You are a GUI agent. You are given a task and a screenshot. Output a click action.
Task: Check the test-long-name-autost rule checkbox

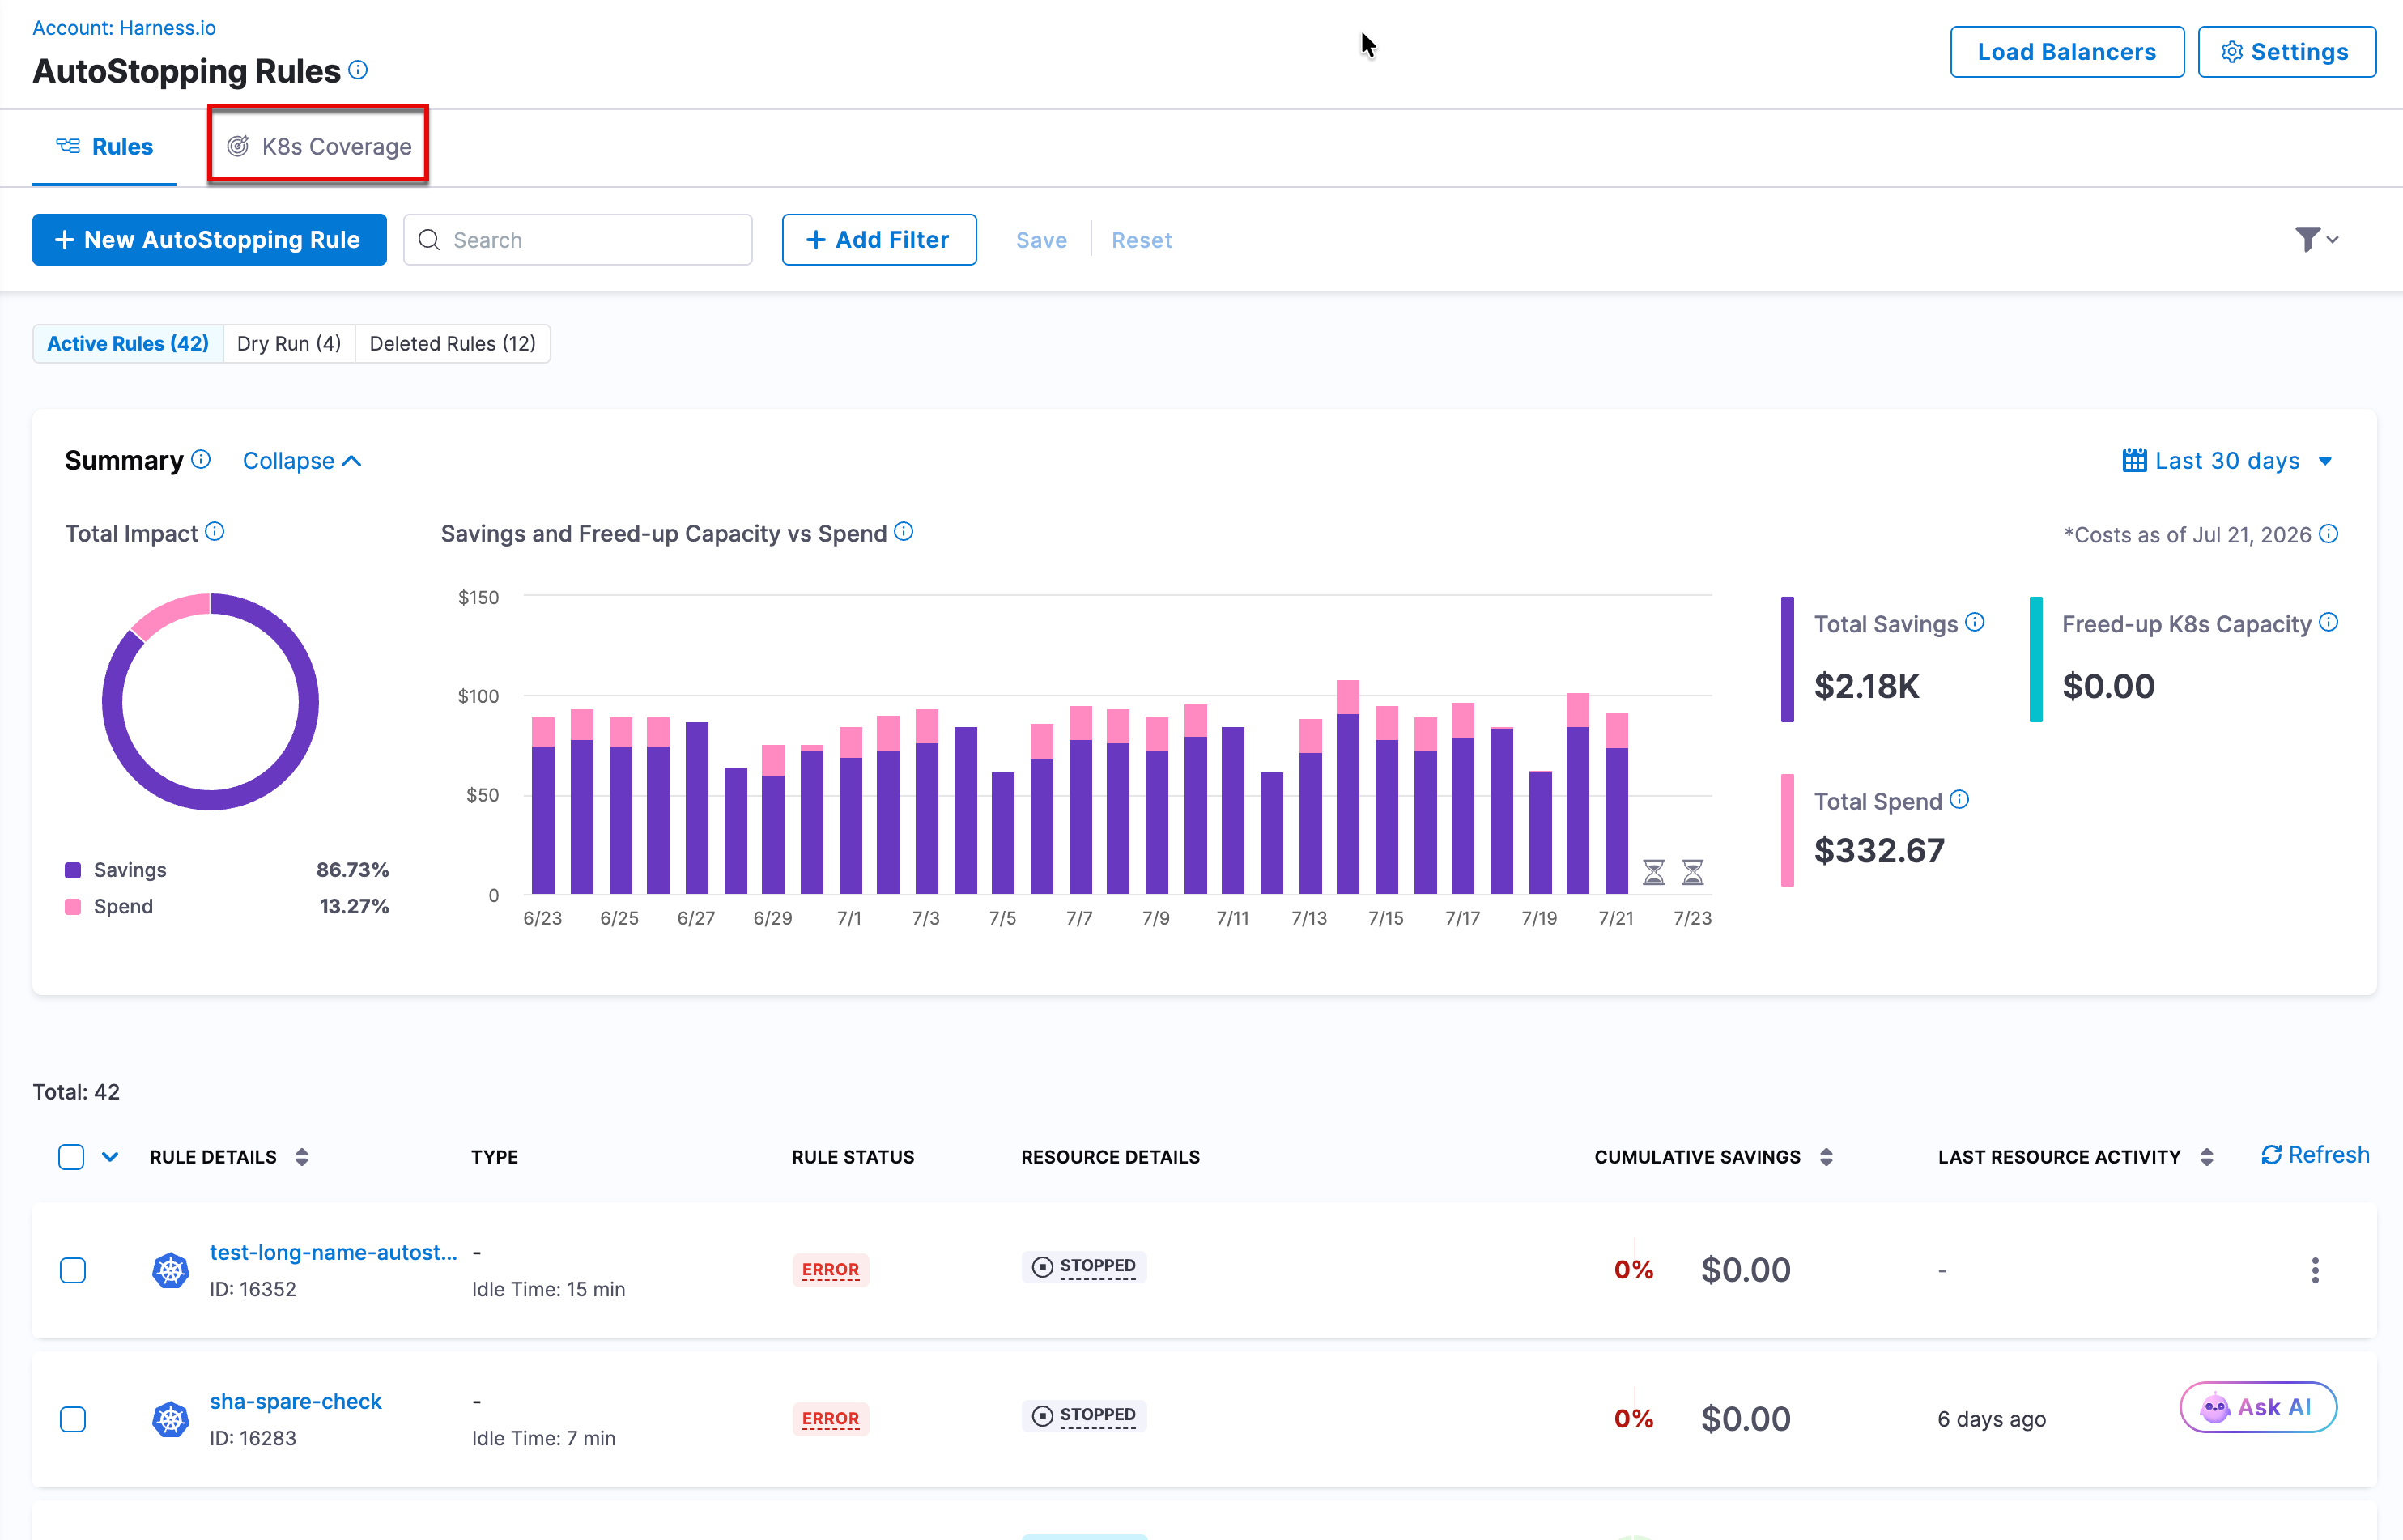[x=73, y=1270]
